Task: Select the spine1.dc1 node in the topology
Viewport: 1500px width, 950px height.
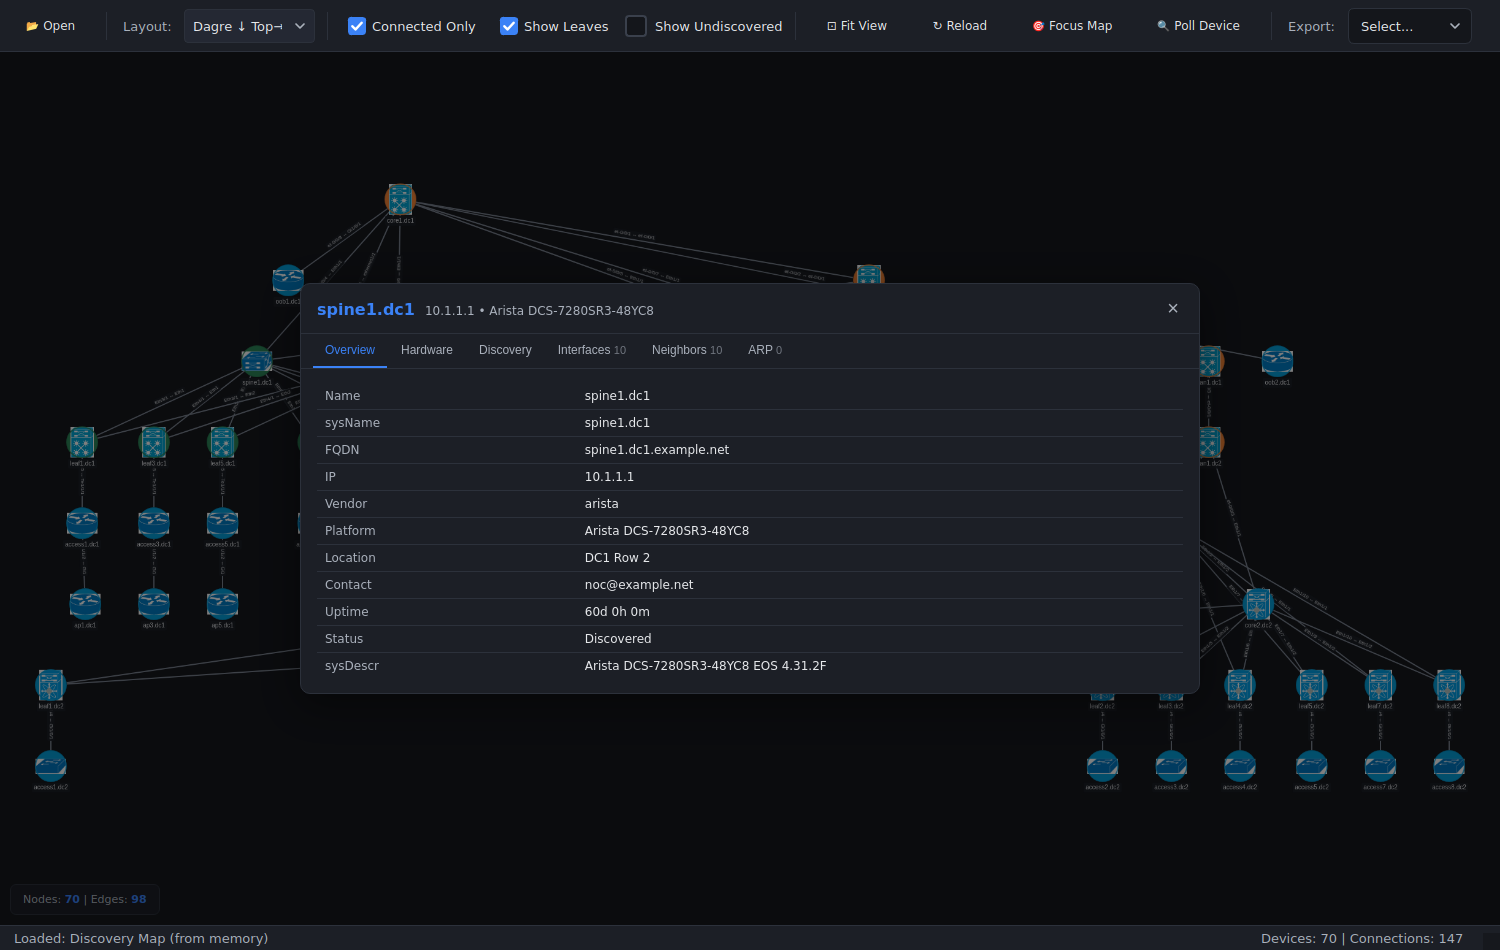Action: pos(257,361)
